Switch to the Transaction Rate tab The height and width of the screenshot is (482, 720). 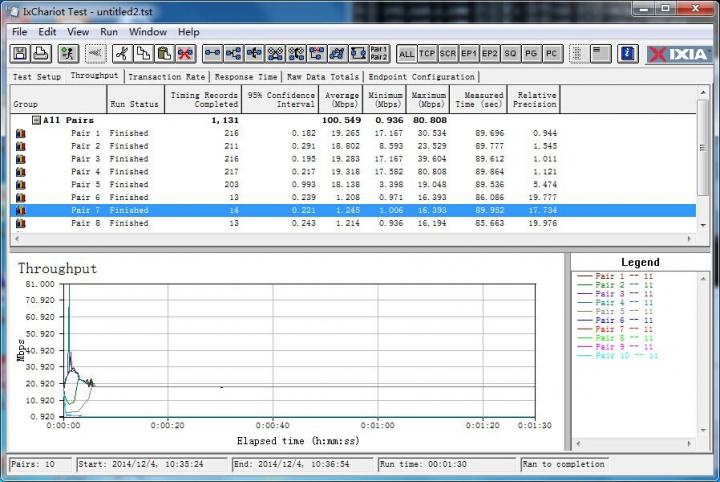(x=167, y=77)
